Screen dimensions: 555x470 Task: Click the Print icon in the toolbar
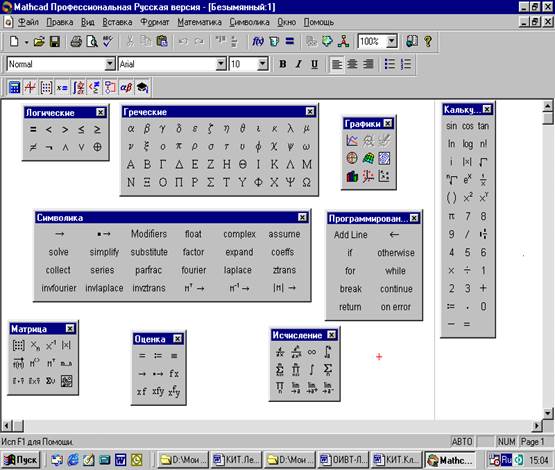[76, 42]
